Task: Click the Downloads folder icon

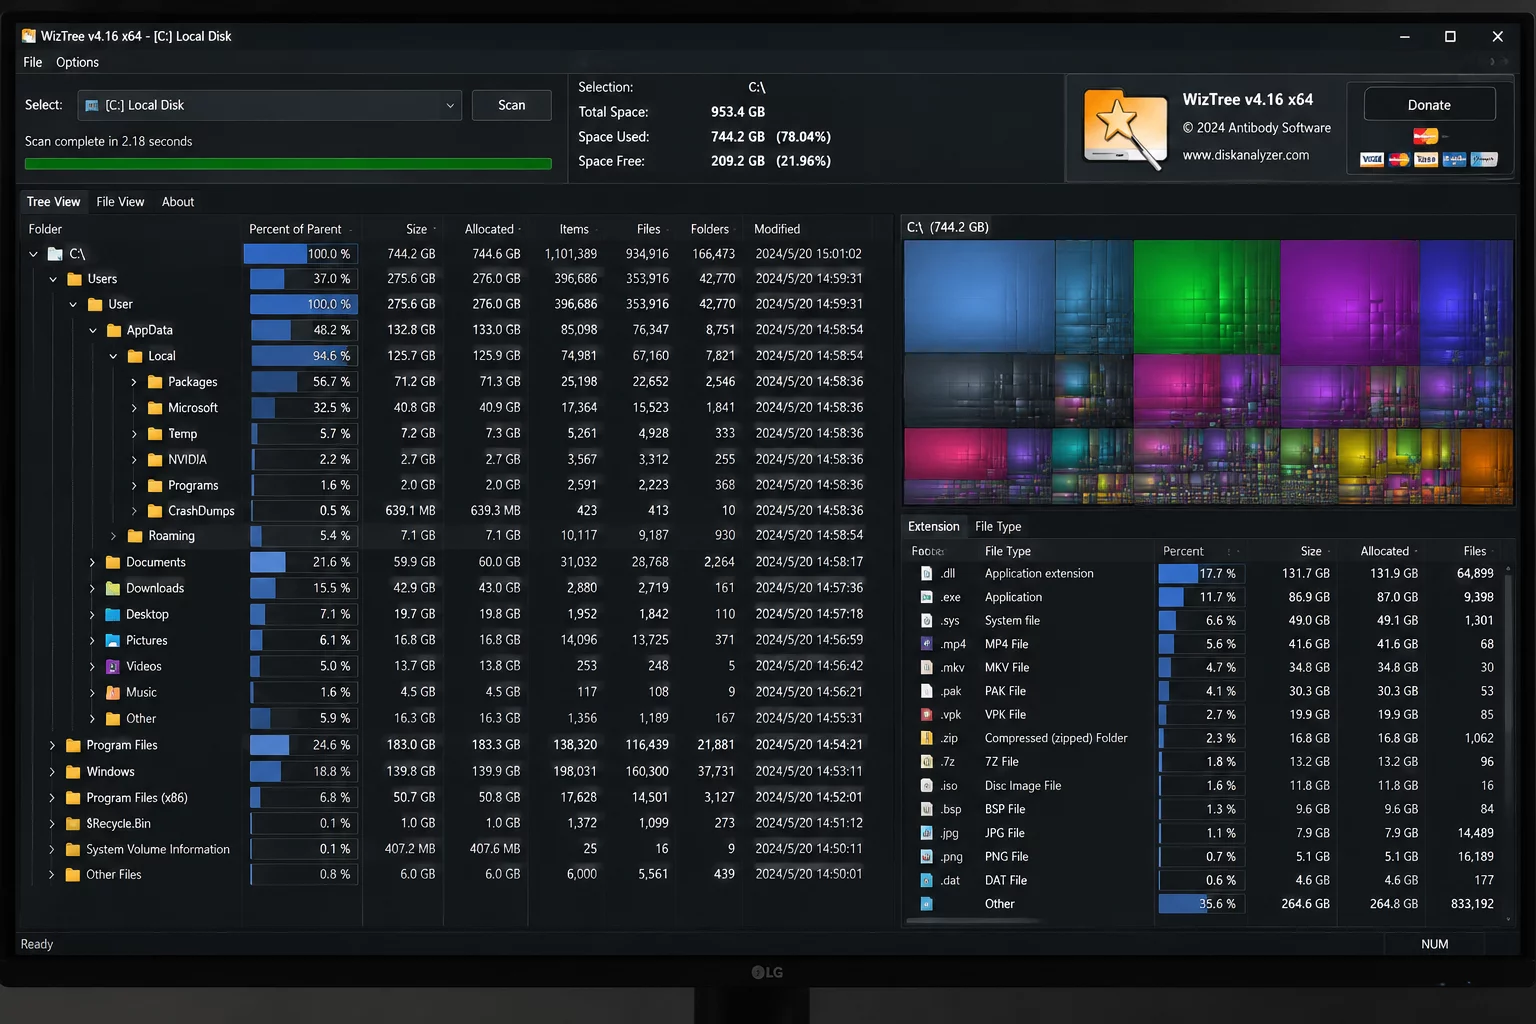Action: point(113,588)
